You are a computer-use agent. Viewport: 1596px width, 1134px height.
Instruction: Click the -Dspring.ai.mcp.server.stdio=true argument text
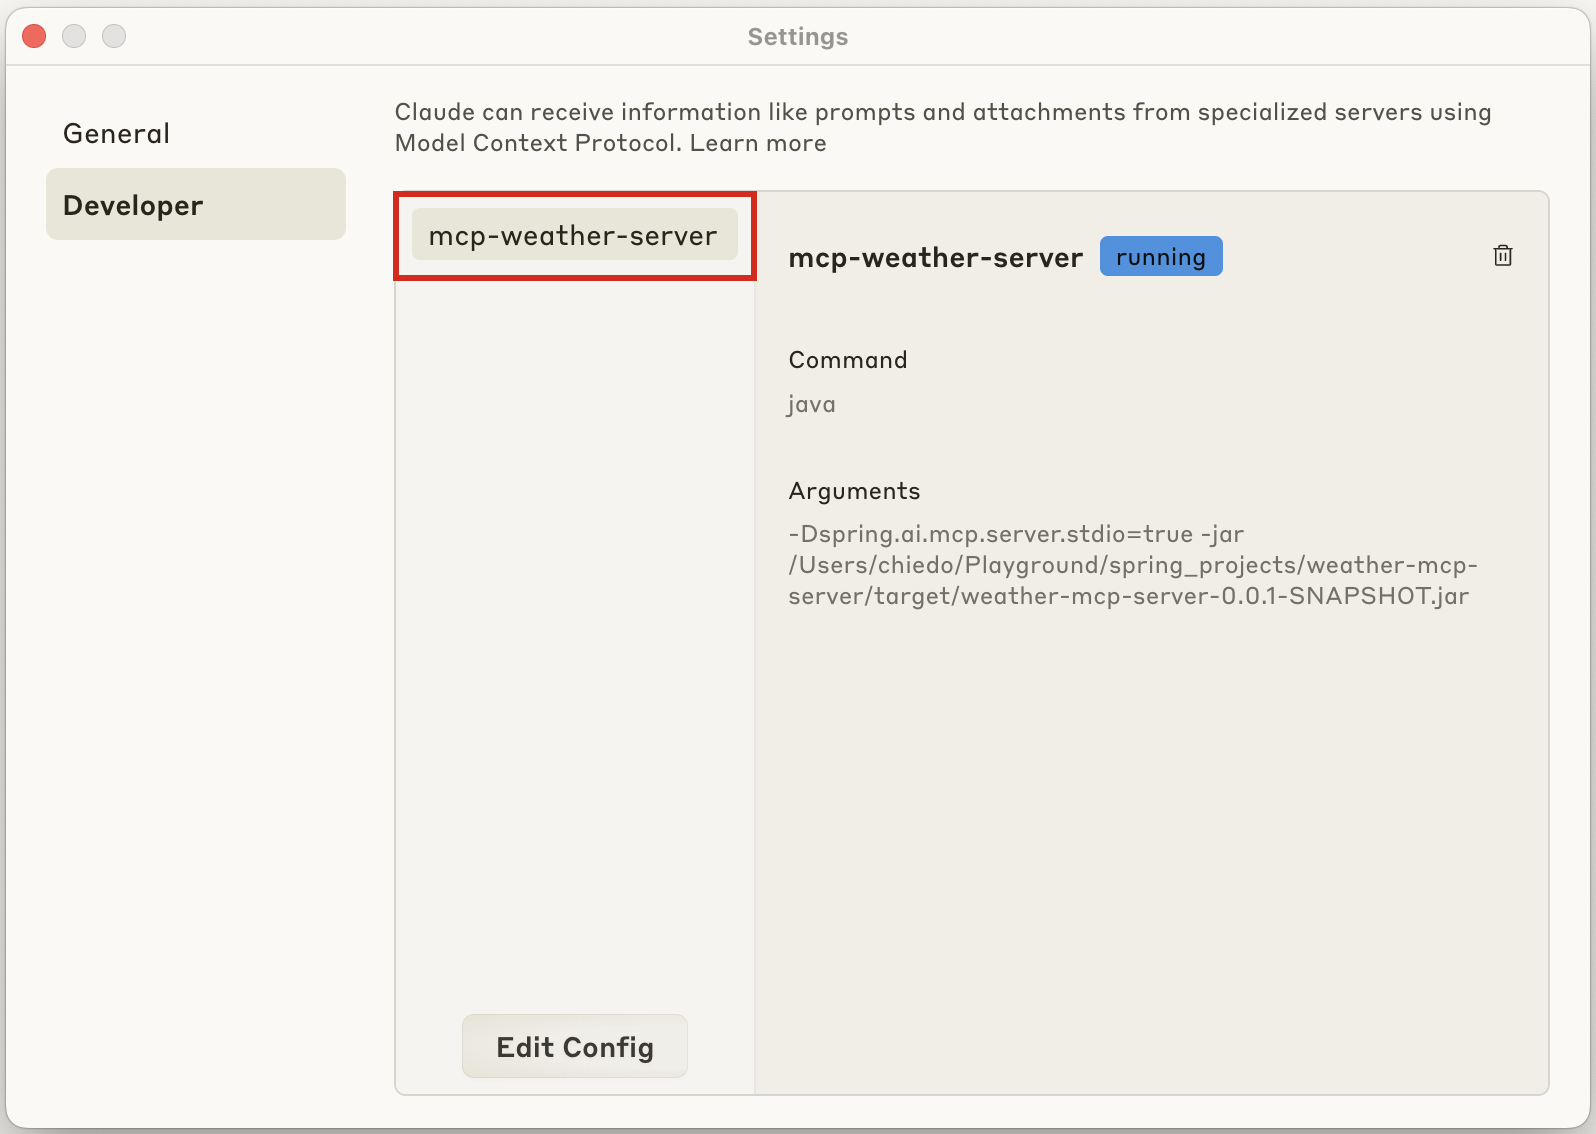tap(991, 534)
